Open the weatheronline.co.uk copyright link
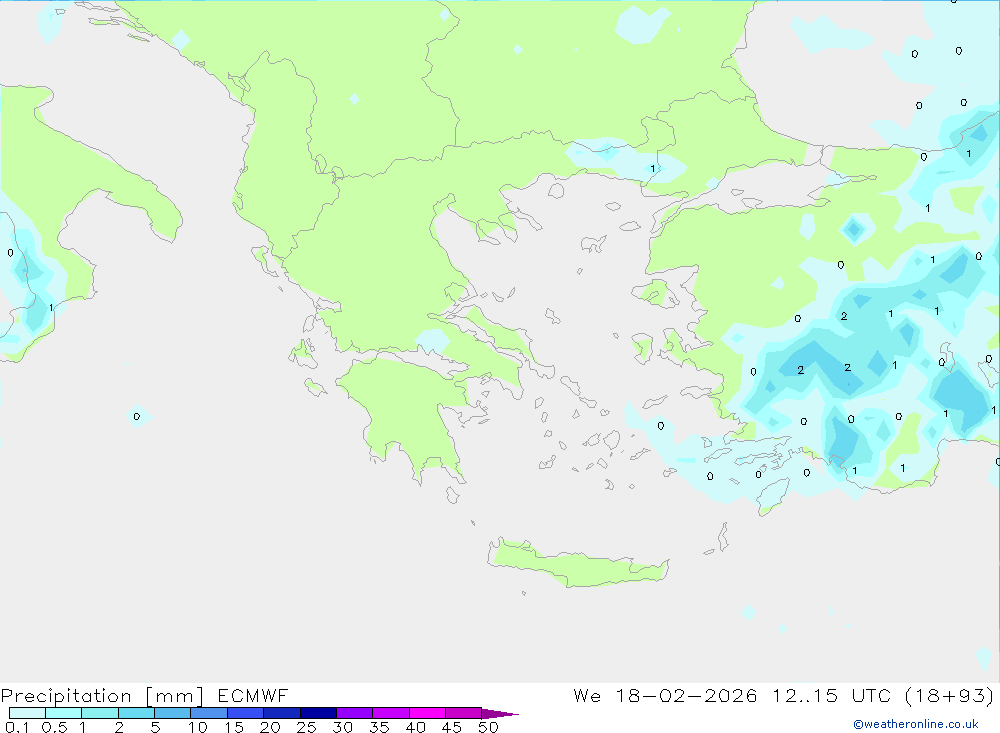1000x733 pixels. [x=916, y=724]
